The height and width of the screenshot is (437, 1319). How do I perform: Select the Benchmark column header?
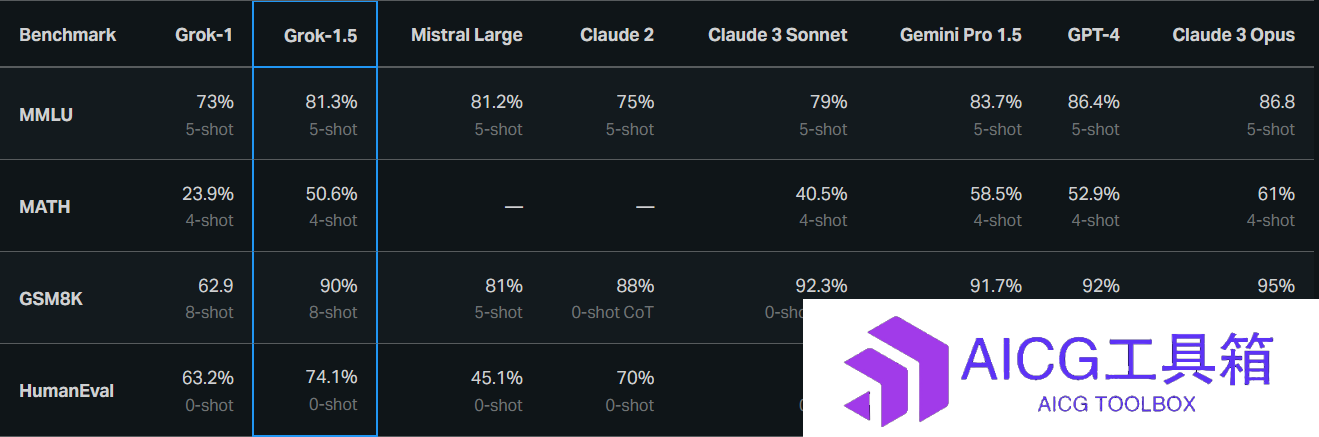pyautogui.click(x=68, y=35)
